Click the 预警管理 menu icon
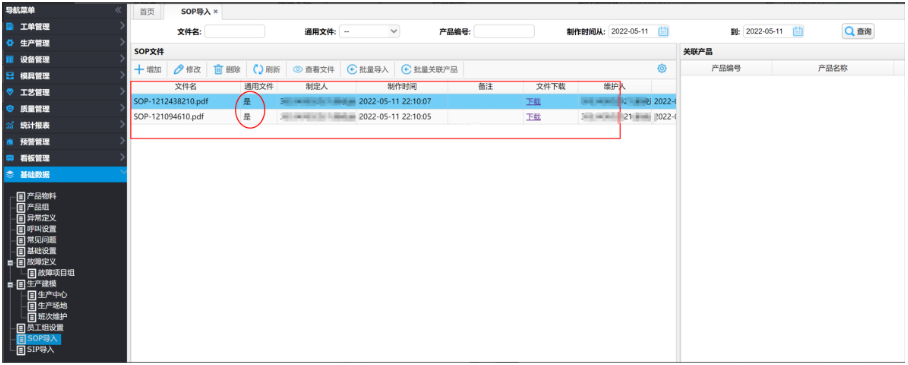Image resolution: width=908 pixels, height=365 pixels. pyautogui.click(x=10, y=141)
